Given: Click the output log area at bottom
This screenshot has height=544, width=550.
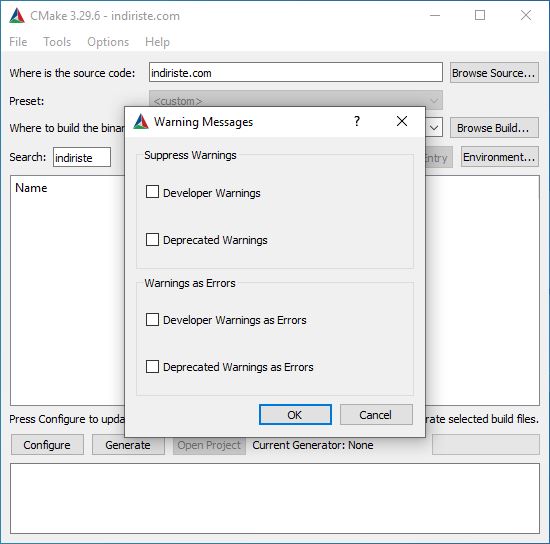Looking at the screenshot, I should (275, 498).
